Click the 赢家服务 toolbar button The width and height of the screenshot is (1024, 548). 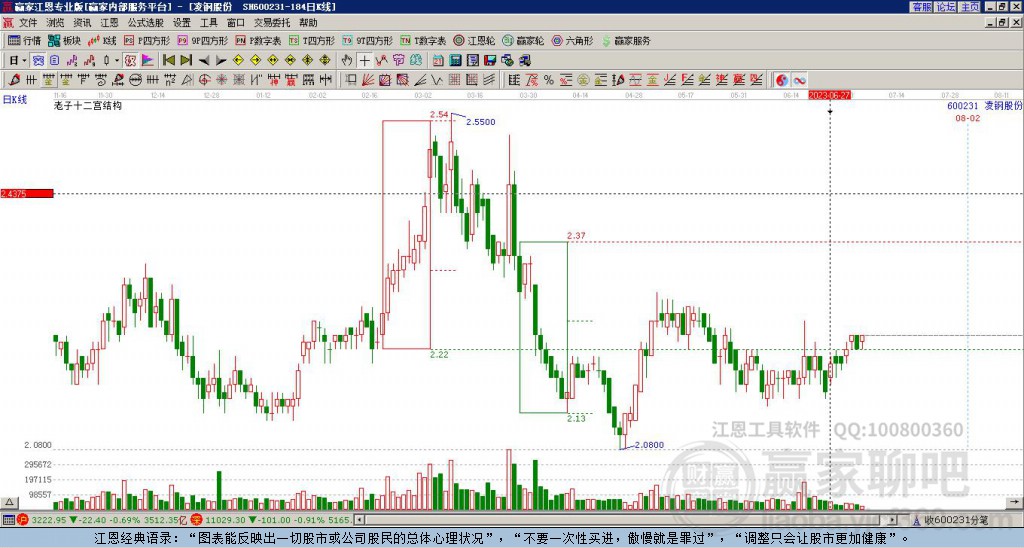(x=626, y=41)
